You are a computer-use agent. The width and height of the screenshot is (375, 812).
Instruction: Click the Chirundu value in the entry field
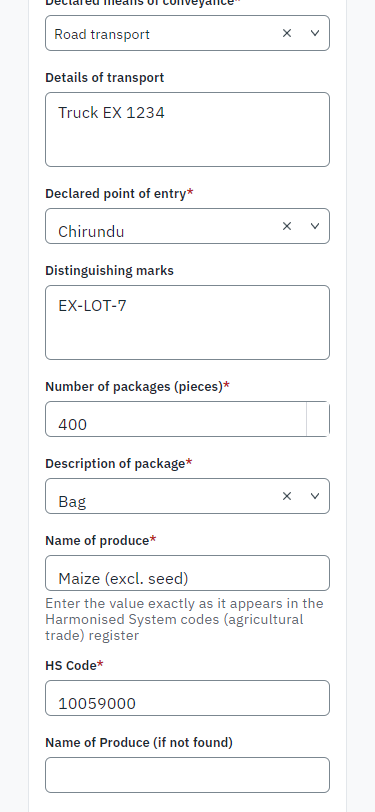(x=91, y=231)
